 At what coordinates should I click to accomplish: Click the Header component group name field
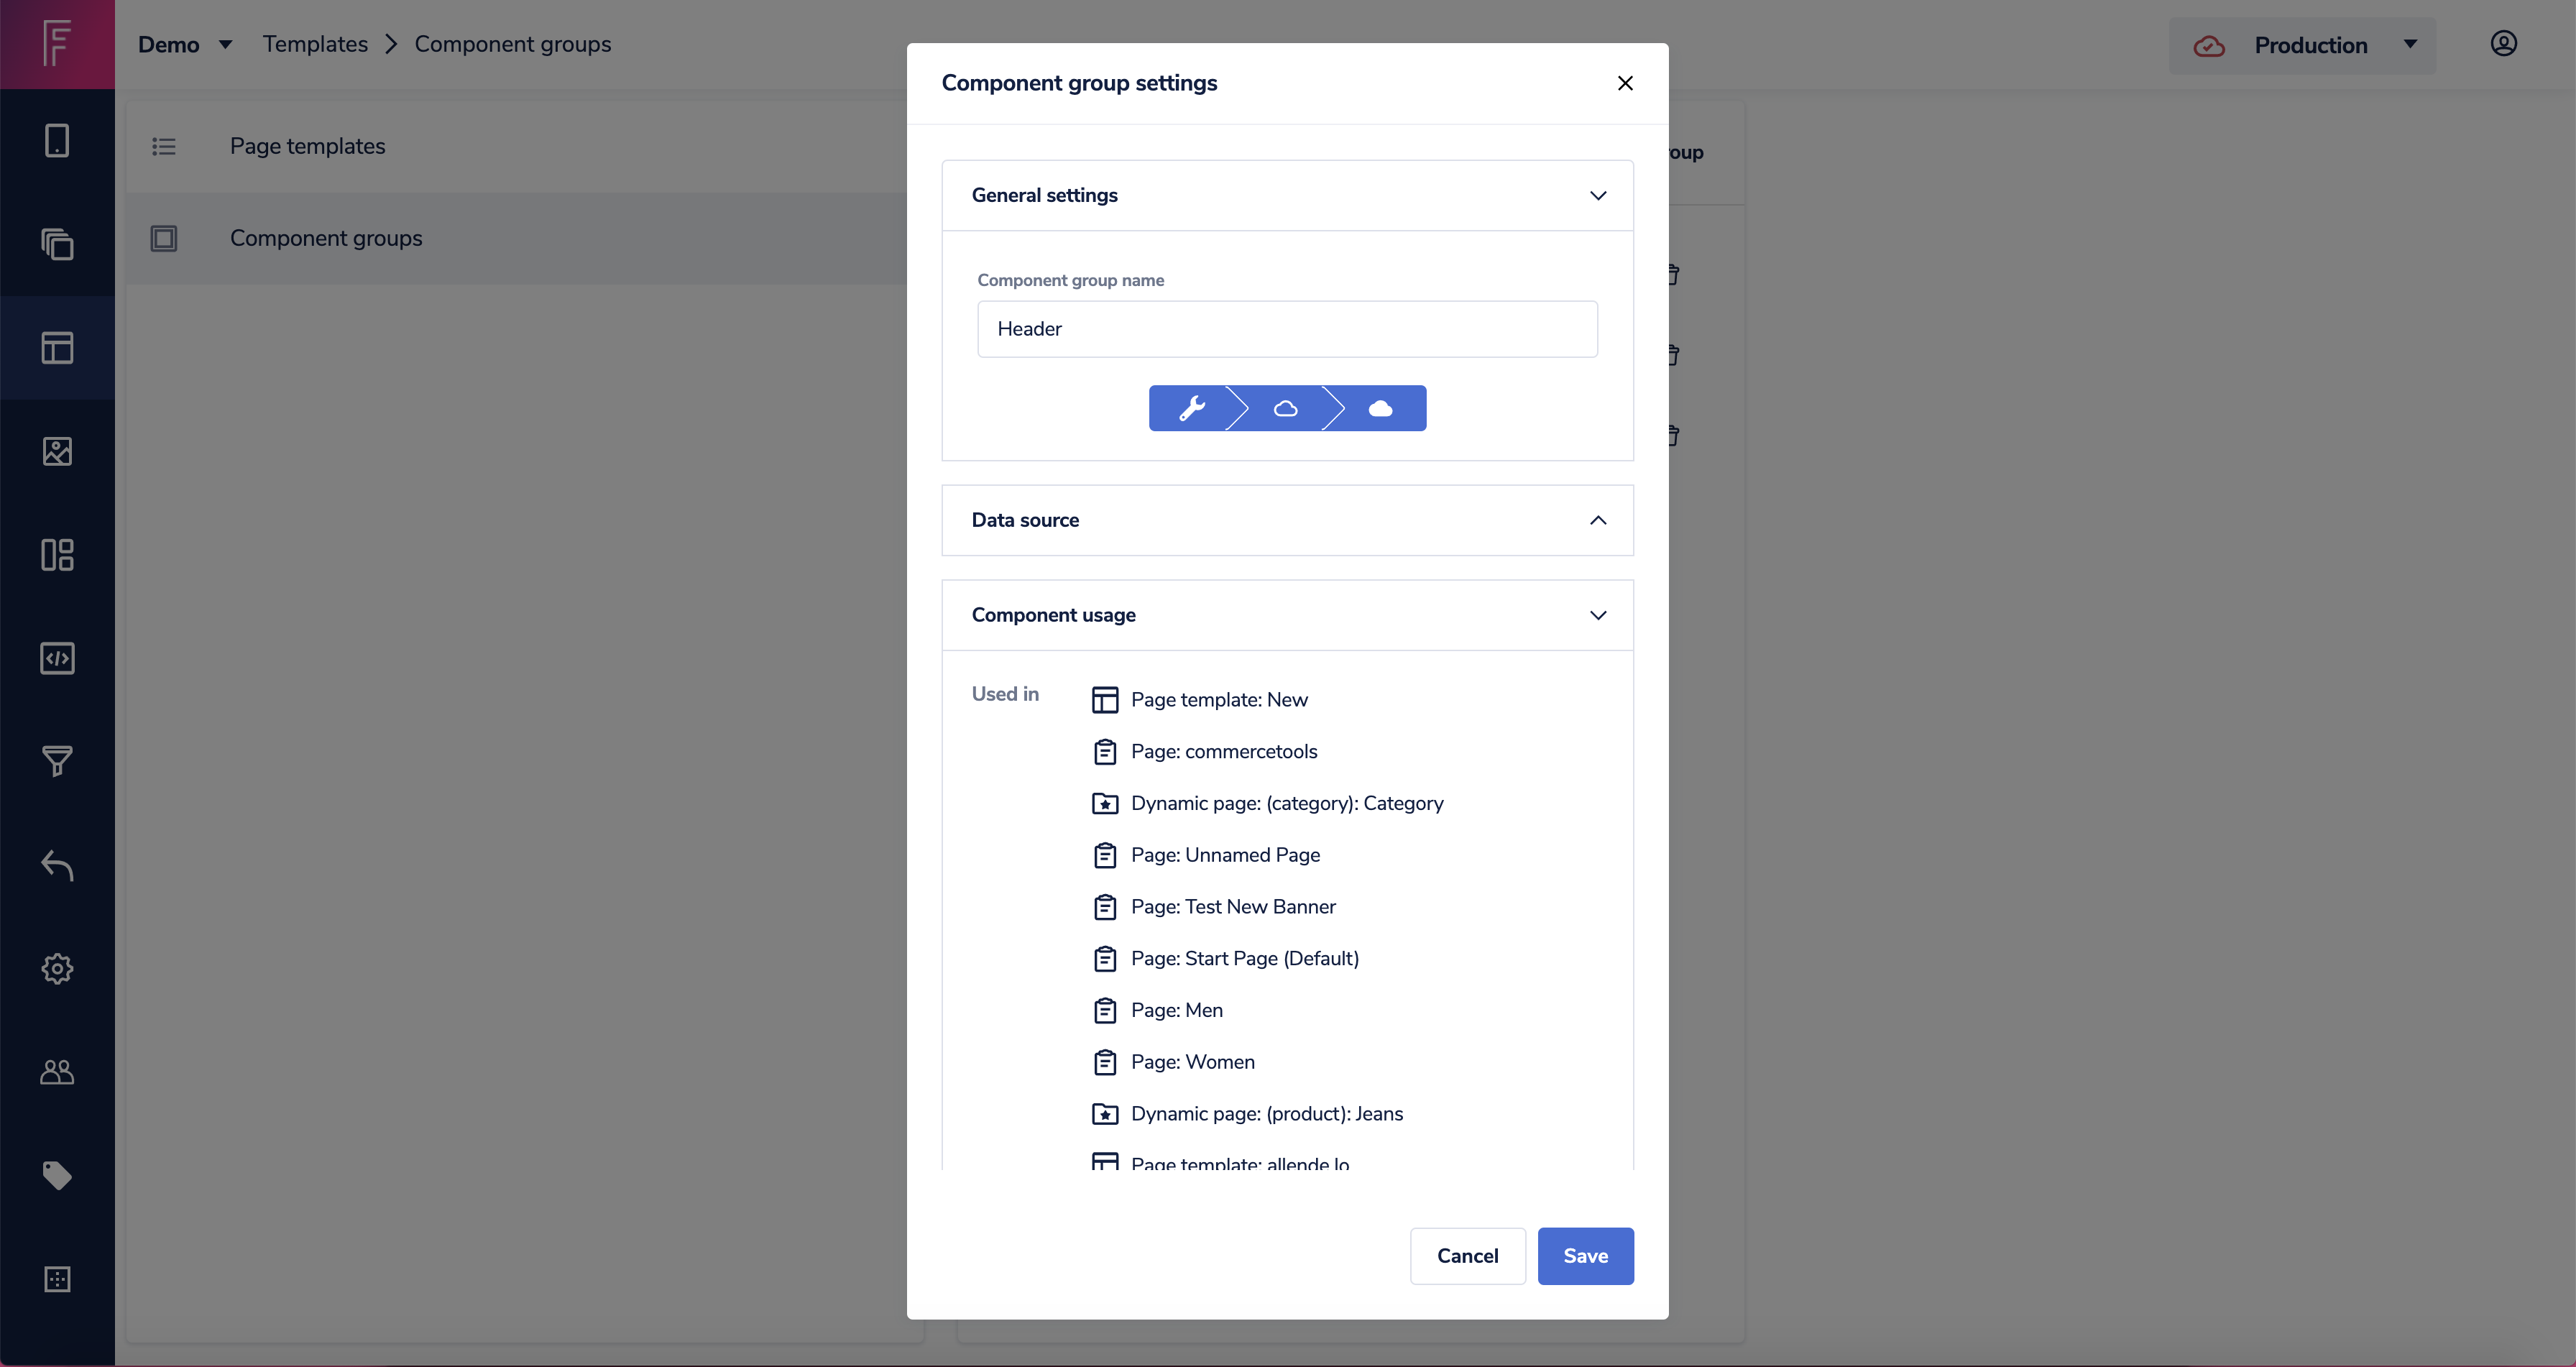point(1286,329)
